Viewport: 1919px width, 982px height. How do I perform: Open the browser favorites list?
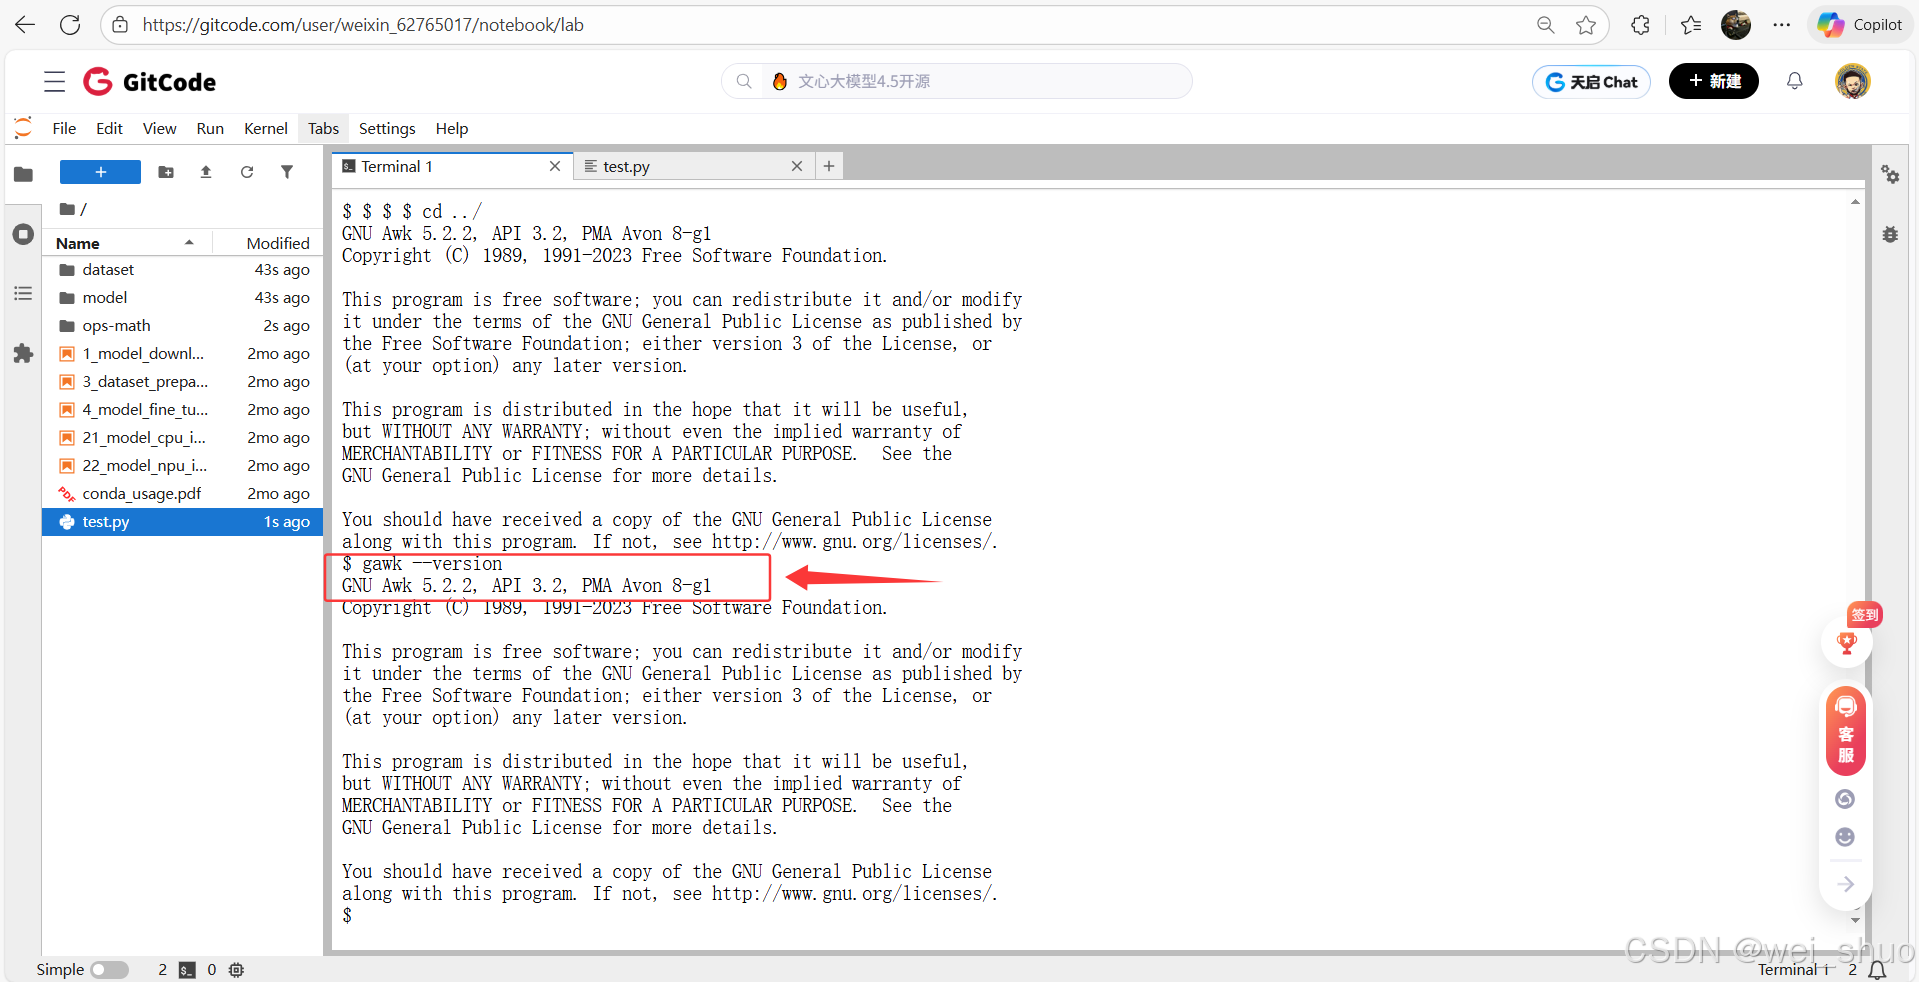point(1691,25)
